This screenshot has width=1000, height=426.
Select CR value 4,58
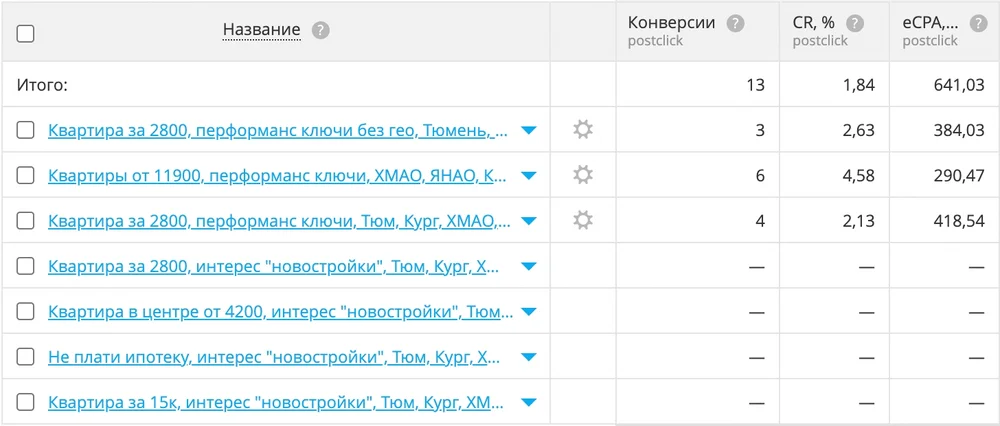(857, 175)
